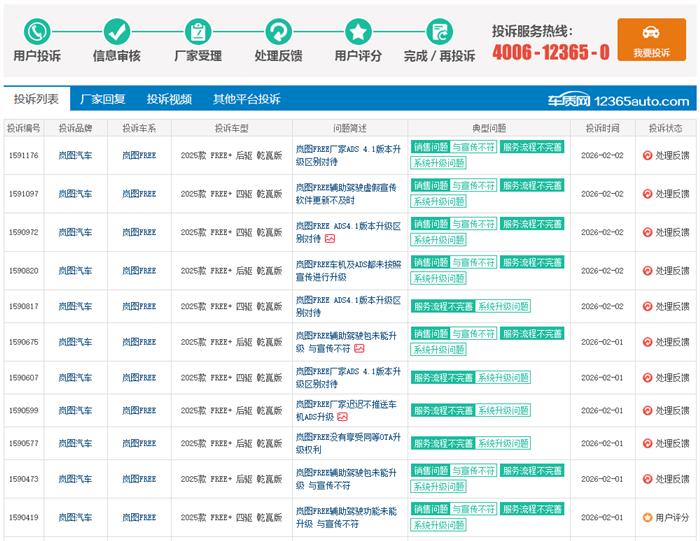Click the 处理反馈 arrow icon
This screenshot has width=700, height=541.
(278, 31)
